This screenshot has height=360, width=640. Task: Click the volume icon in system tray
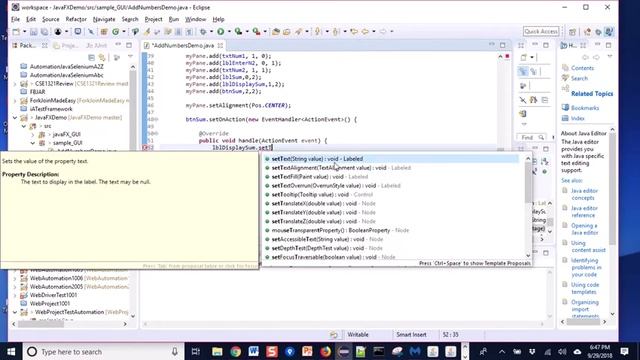coord(562,351)
